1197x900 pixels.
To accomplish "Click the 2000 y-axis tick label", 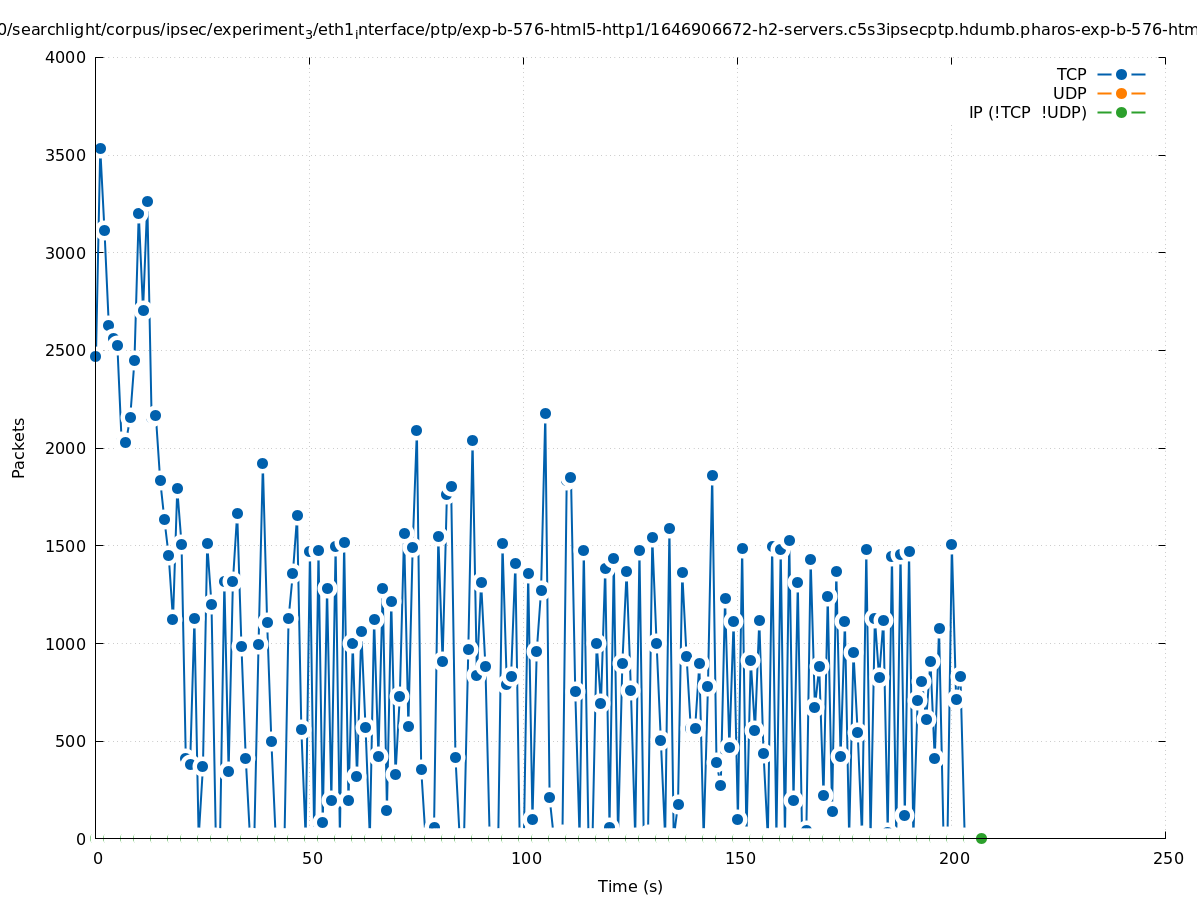I will tap(66, 449).
